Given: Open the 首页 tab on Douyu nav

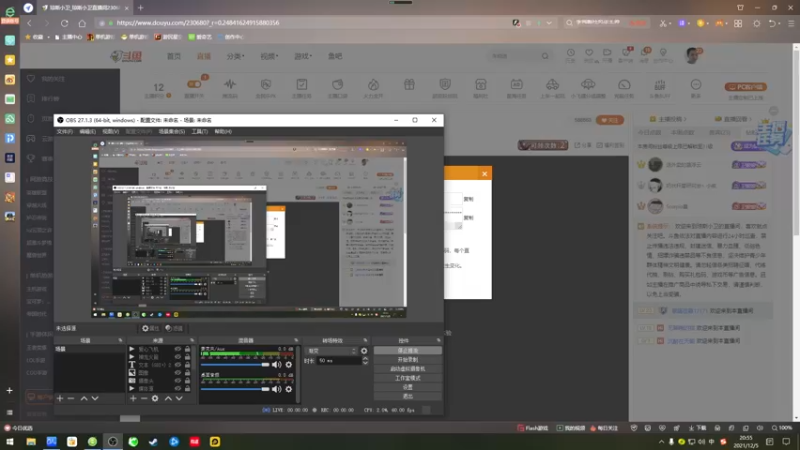Looking at the screenshot, I should pos(174,56).
